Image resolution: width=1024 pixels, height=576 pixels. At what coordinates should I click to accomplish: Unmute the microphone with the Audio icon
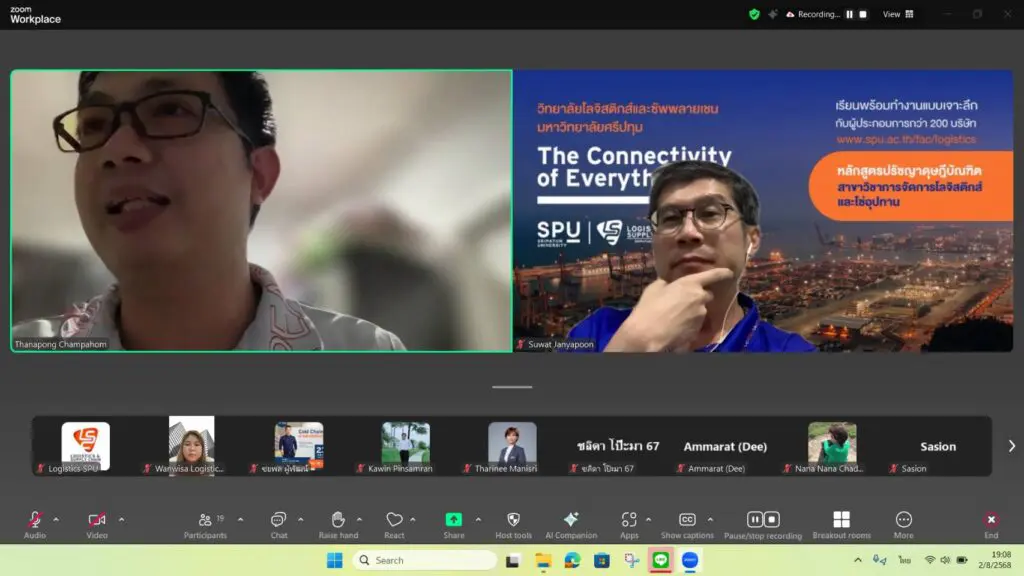coord(35,519)
